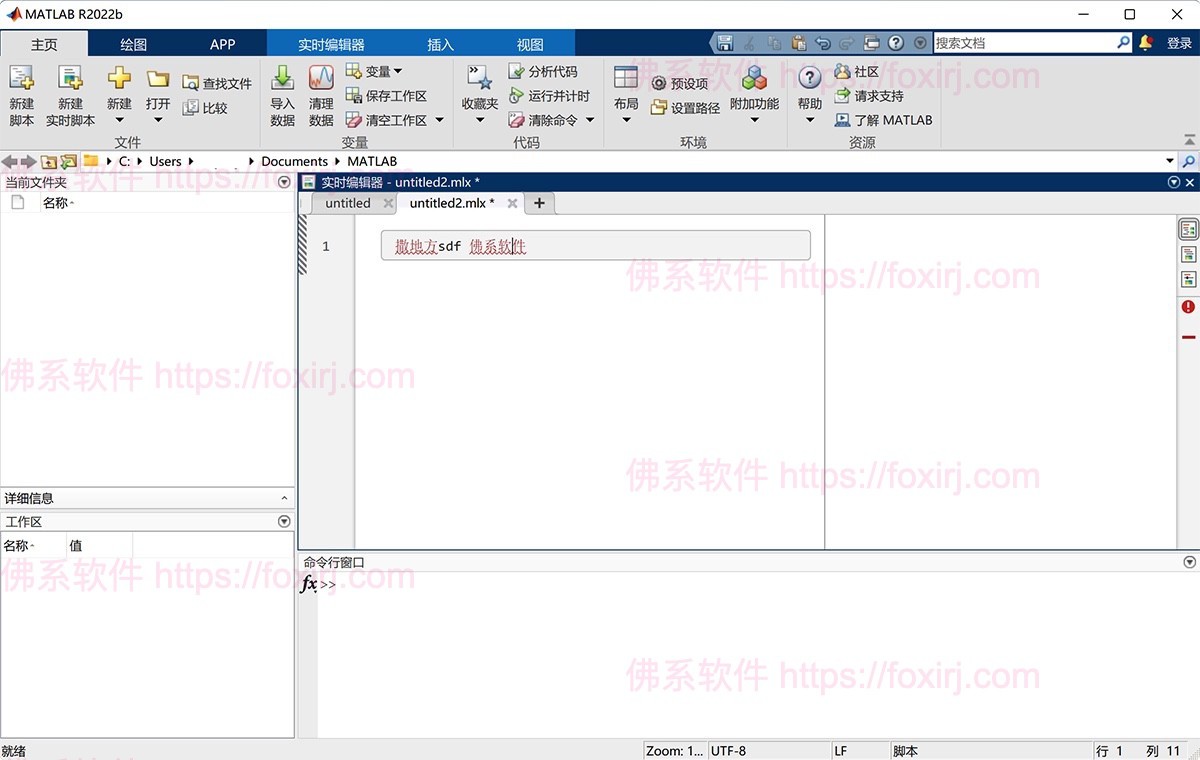This screenshot has height=760, width=1200.
Task: Click the New Live Script (新建实时脚本) icon
Action: (70, 78)
